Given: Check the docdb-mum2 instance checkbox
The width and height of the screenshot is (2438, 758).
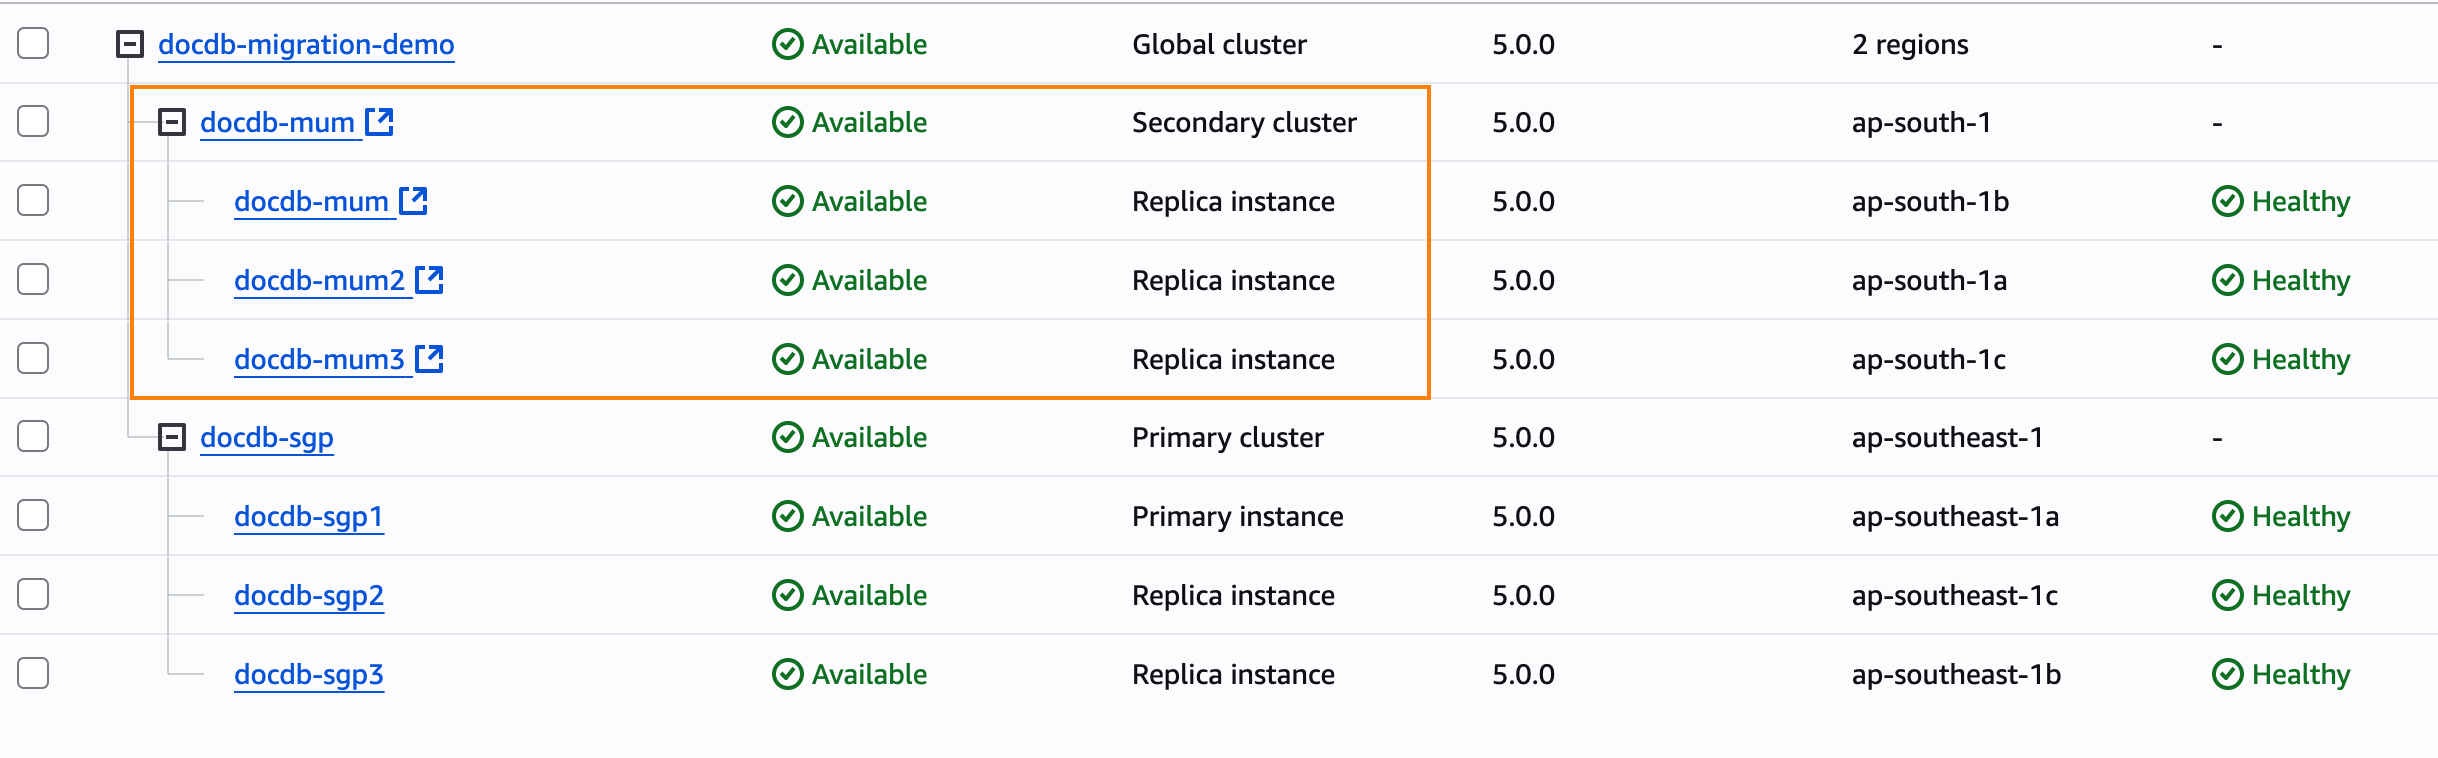Looking at the screenshot, I should [33, 279].
